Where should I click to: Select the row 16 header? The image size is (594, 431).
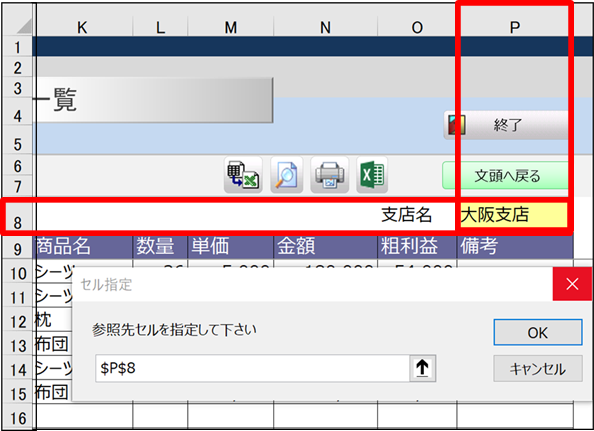(18, 418)
